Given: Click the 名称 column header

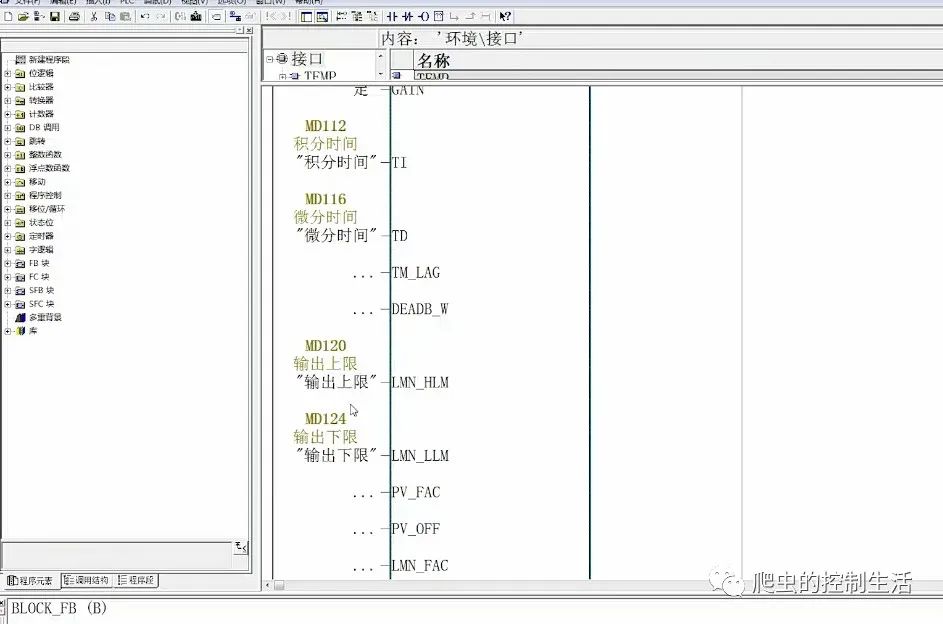Looking at the screenshot, I should tap(433, 60).
